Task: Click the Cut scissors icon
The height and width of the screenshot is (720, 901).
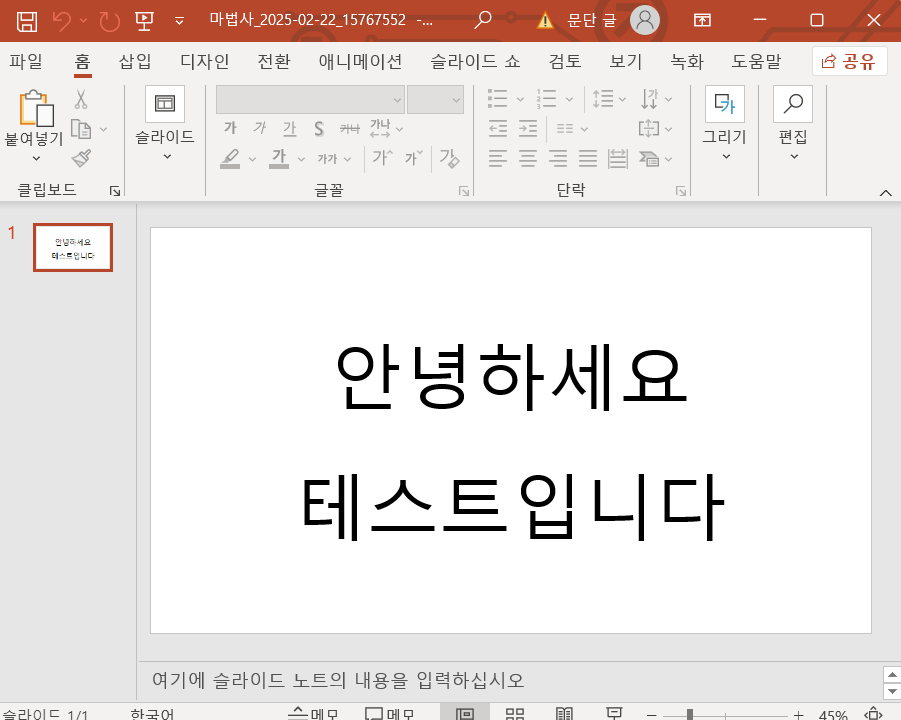Action: 81,99
